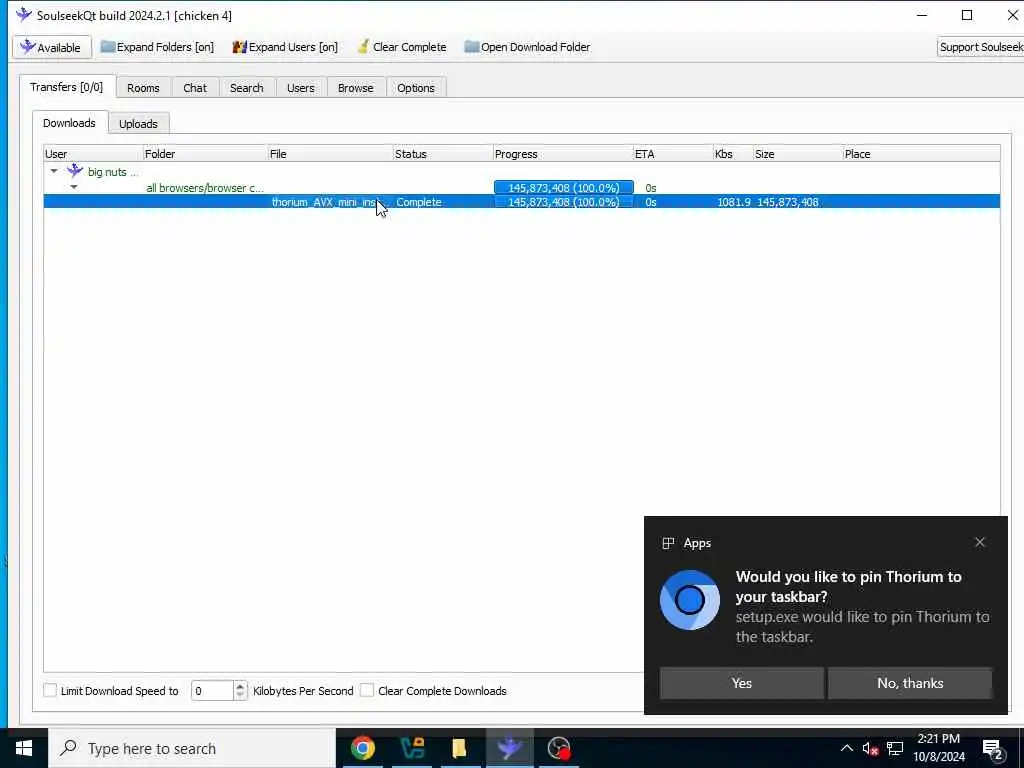Sort by User column header
Screen dimensions: 1024x768
pos(93,154)
